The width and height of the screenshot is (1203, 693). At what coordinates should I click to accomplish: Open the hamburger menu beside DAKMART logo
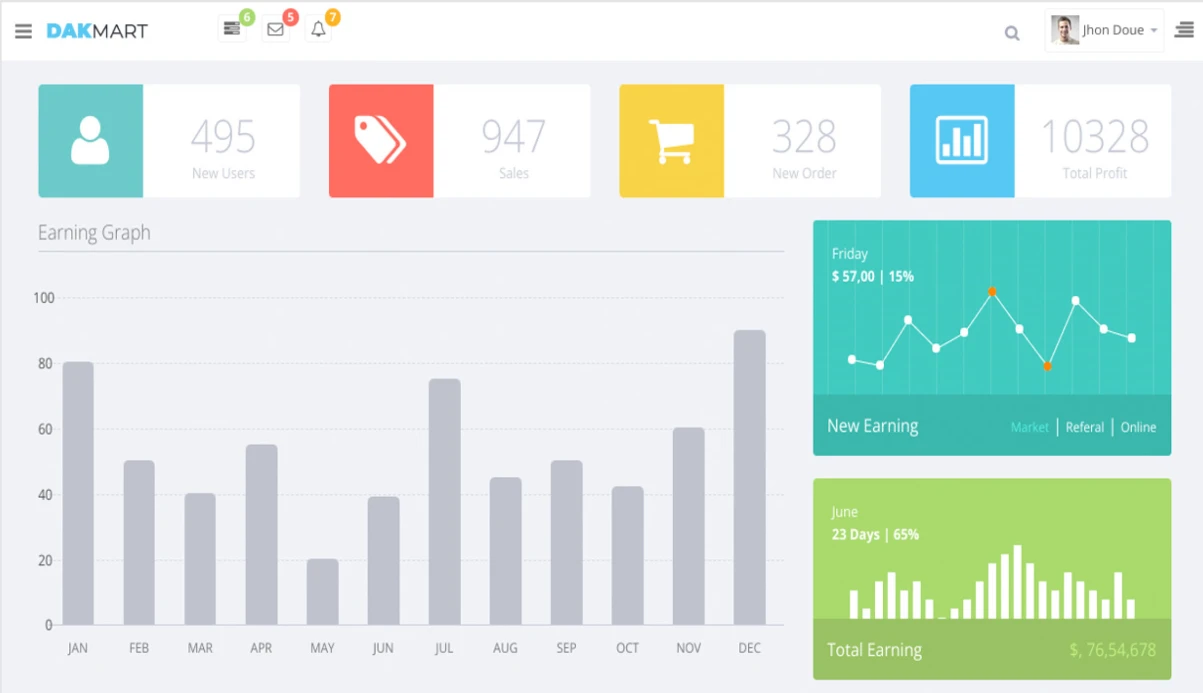(x=23, y=31)
